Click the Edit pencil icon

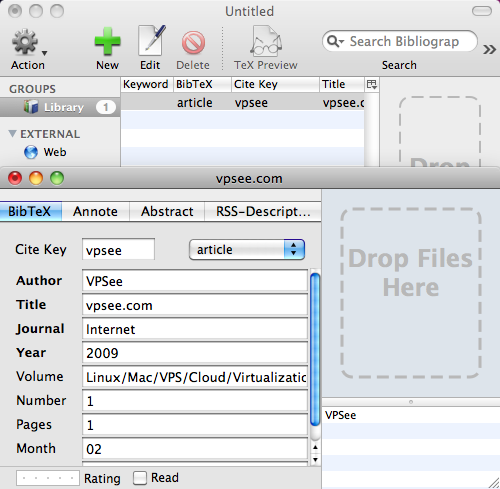coord(151,41)
